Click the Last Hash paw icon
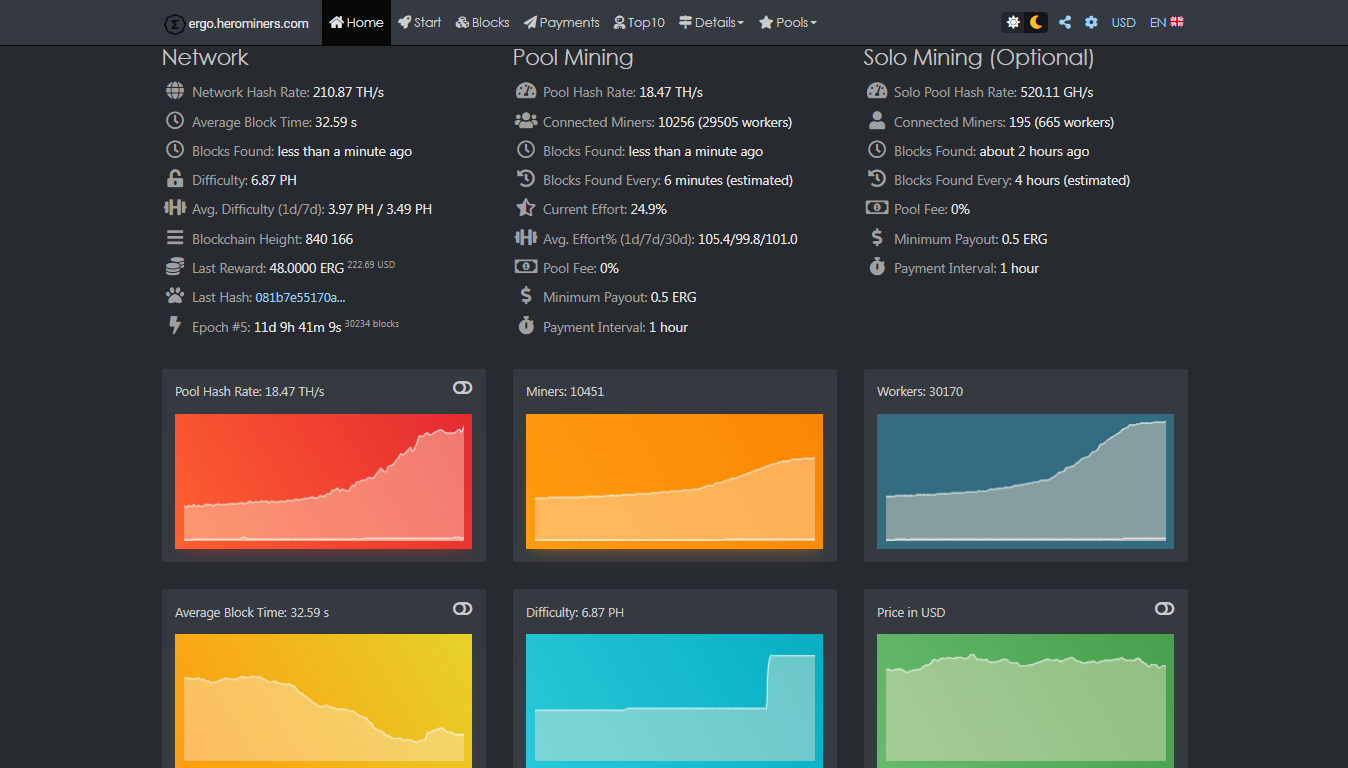Image resolution: width=1348 pixels, height=768 pixels. [175, 297]
